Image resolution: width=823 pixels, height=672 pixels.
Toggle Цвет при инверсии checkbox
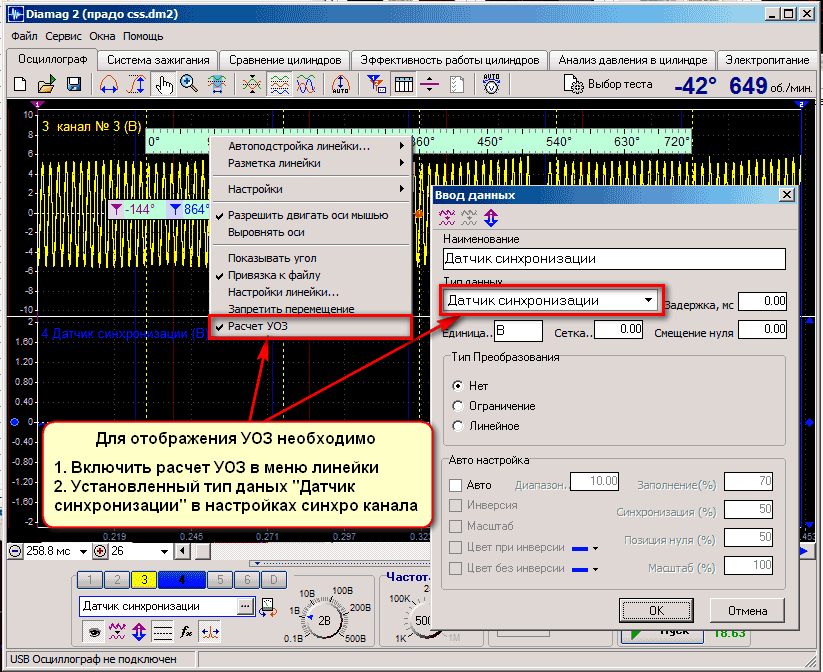[x=456, y=548]
